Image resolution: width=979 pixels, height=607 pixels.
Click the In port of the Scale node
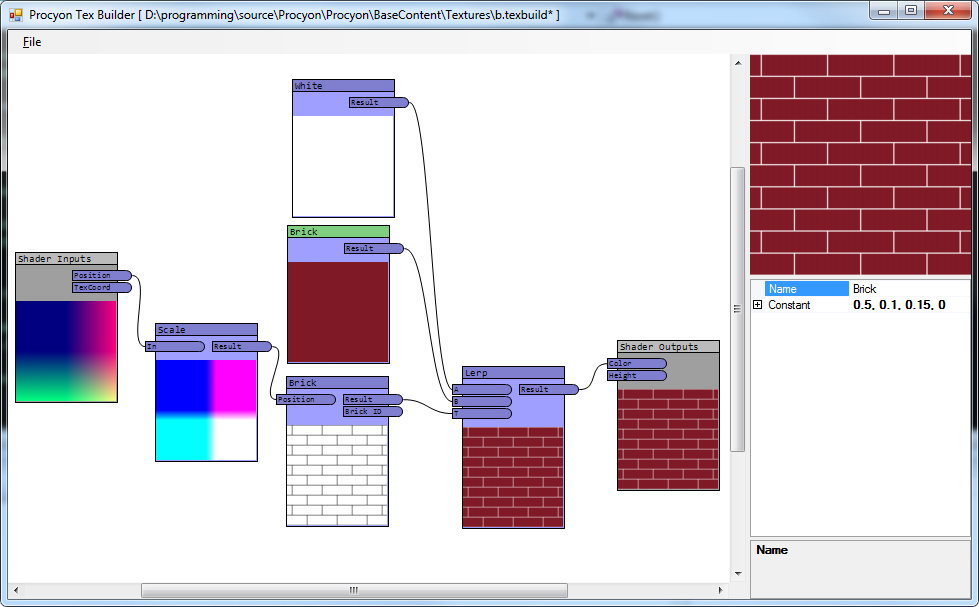tap(174, 347)
